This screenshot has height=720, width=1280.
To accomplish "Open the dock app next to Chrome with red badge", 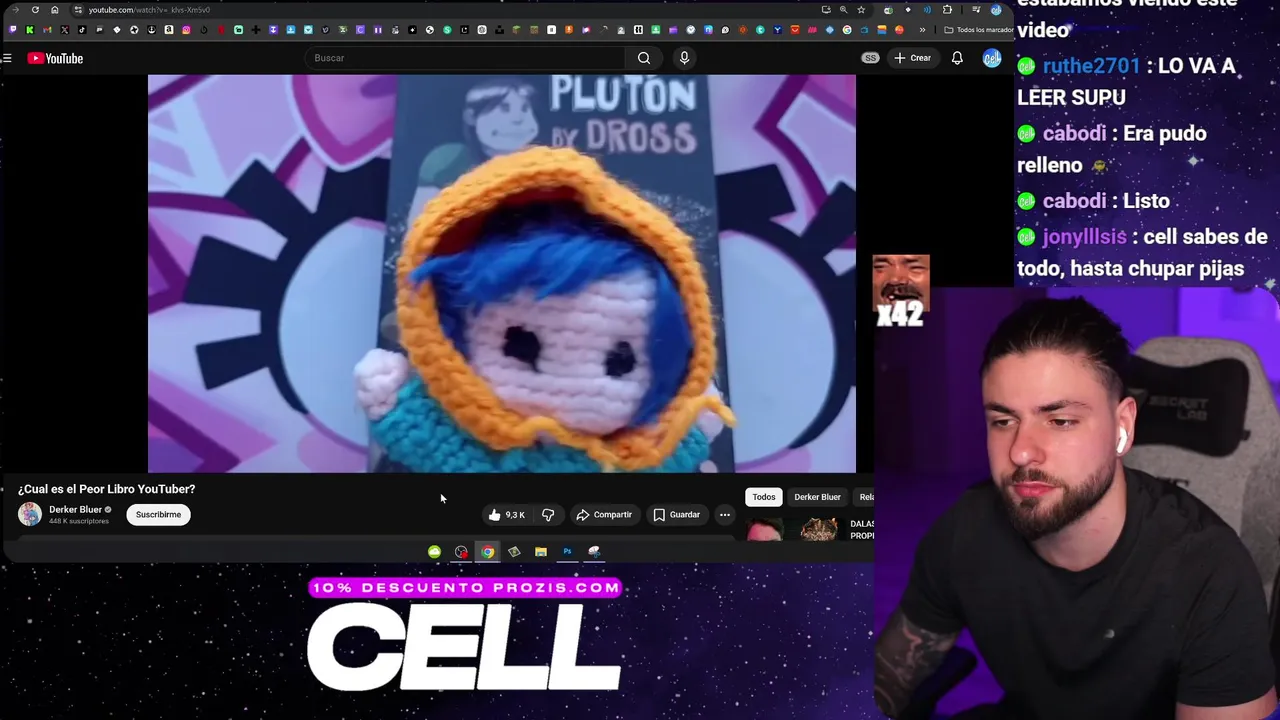I will point(461,552).
